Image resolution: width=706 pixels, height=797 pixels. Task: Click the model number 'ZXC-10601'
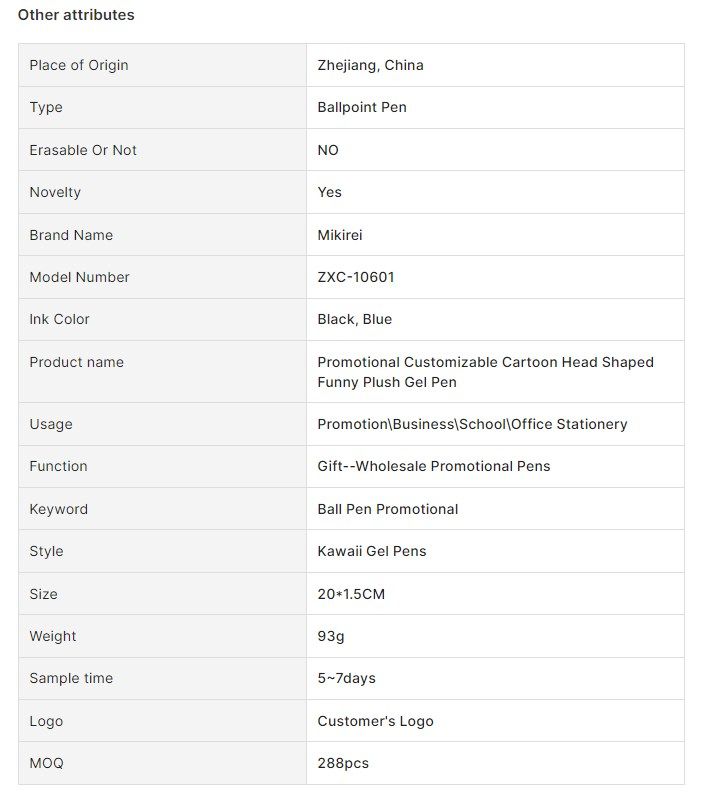356,277
